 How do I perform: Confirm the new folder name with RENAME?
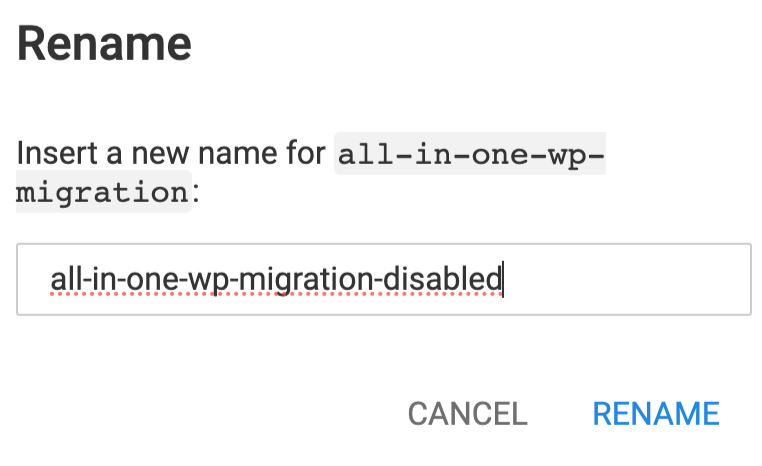pos(655,413)
